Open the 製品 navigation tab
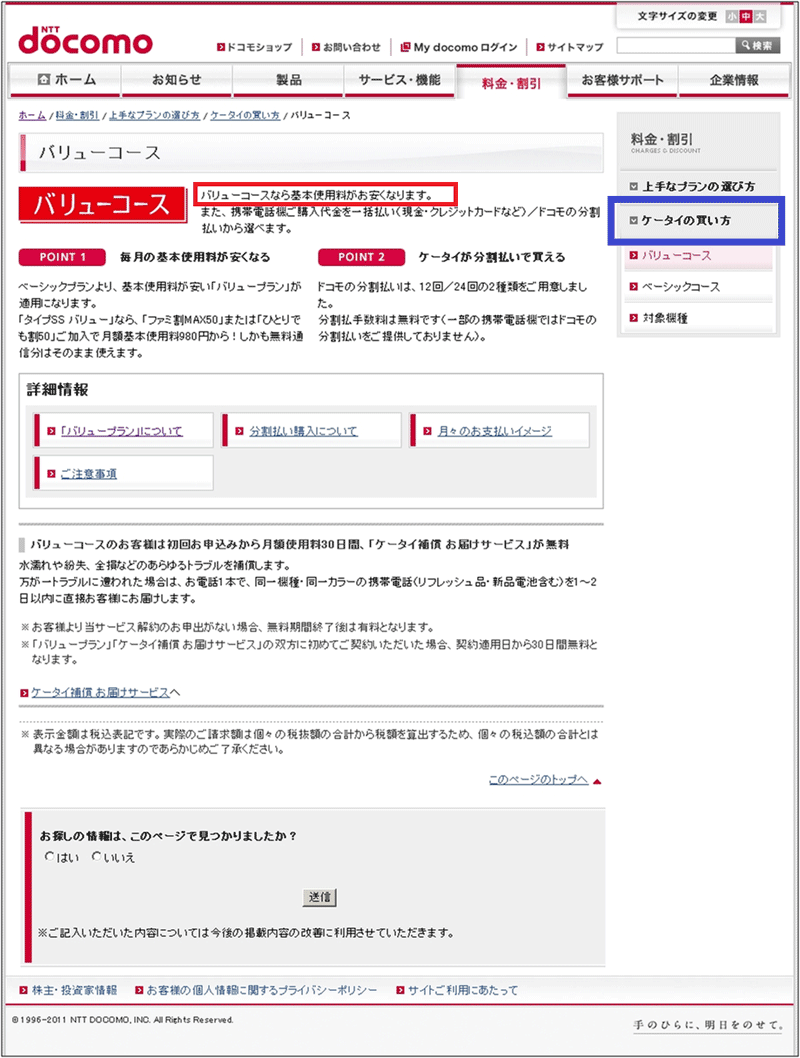Screen dimensions: 800x1058 click(x=289, y=80)
